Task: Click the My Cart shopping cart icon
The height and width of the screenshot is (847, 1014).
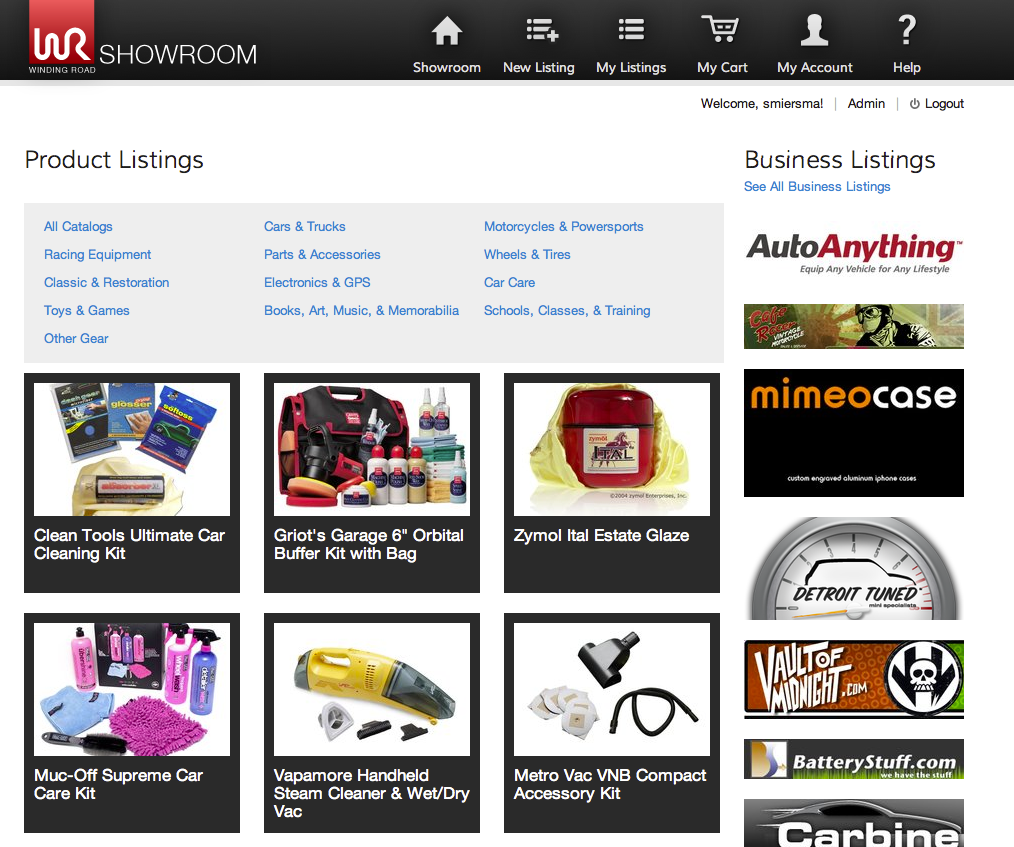Action: [720, 29]
